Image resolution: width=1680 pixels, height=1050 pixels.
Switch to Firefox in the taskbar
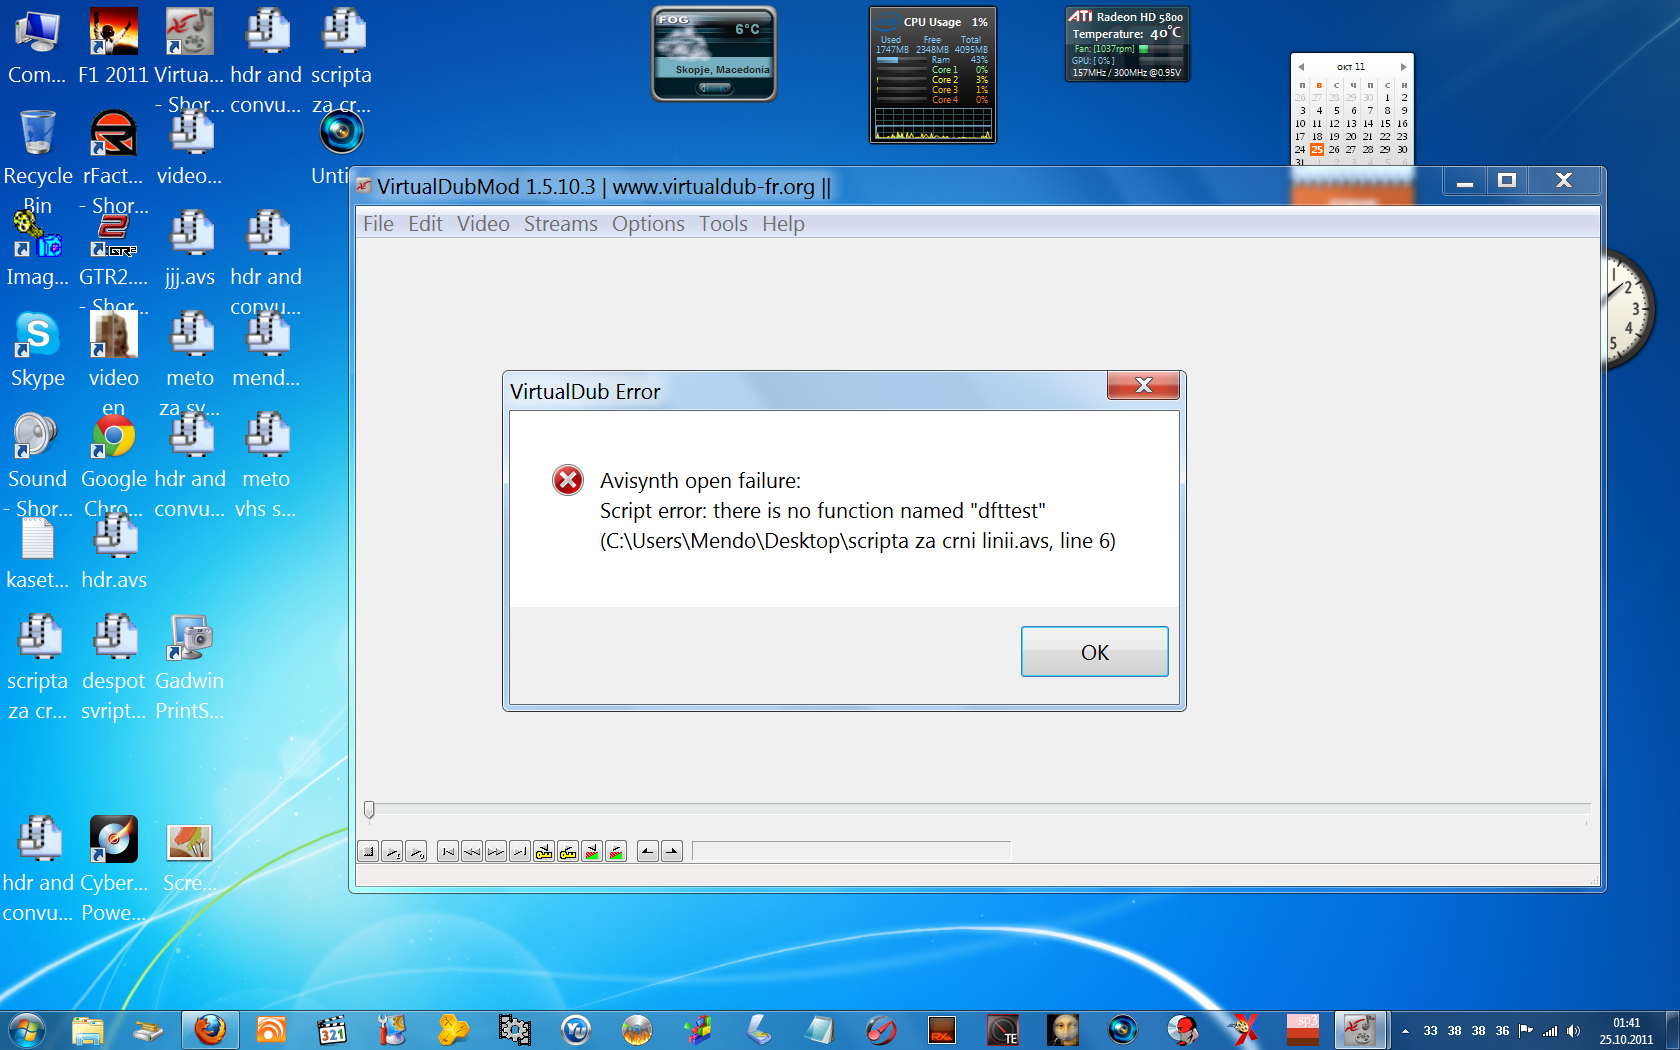[x=210, y=1029]
